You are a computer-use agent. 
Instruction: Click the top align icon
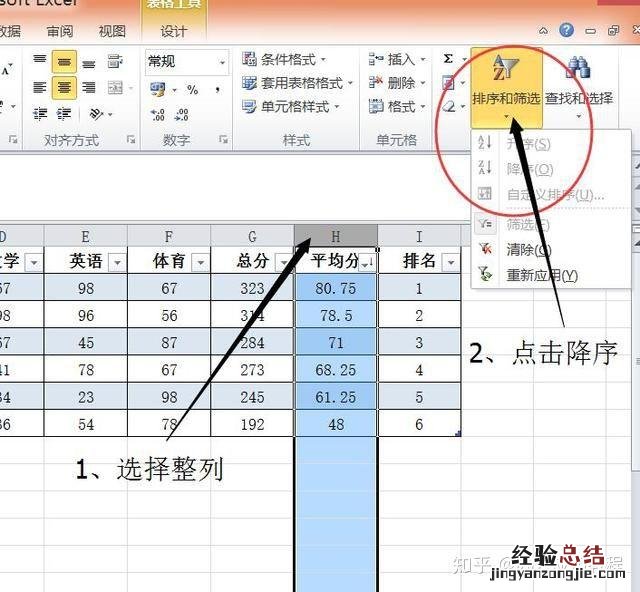(x=40, y=61)
